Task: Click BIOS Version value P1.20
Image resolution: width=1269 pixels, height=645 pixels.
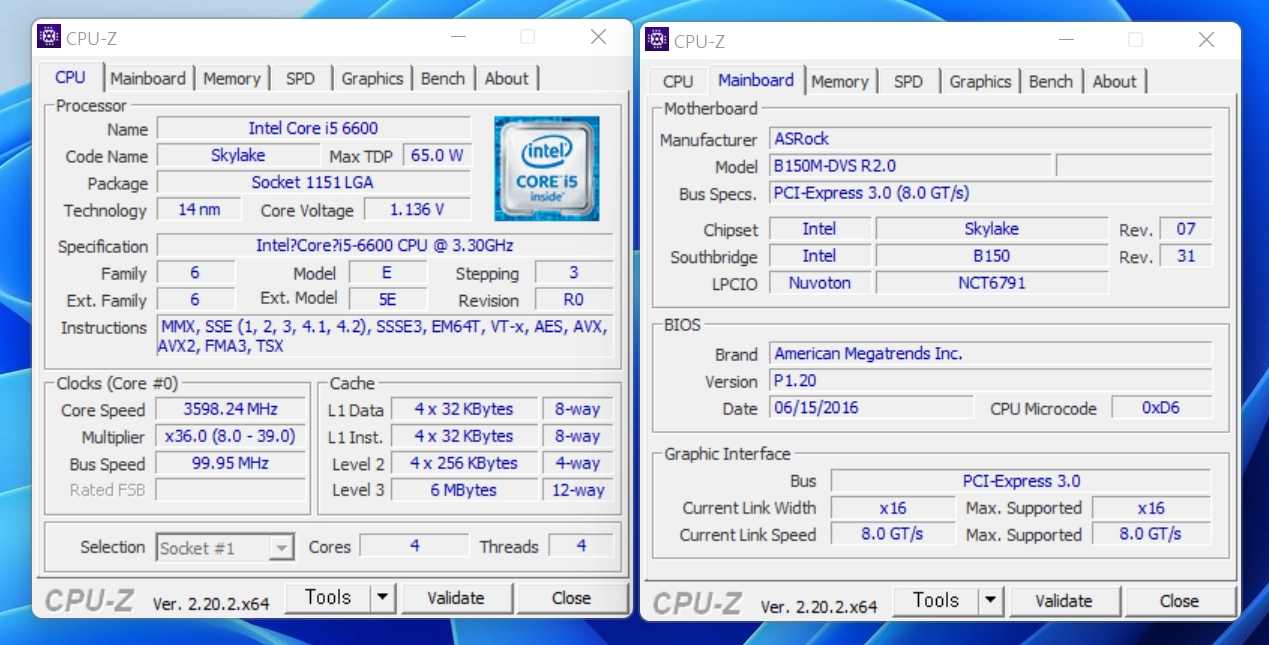Action: pos(991,380)
